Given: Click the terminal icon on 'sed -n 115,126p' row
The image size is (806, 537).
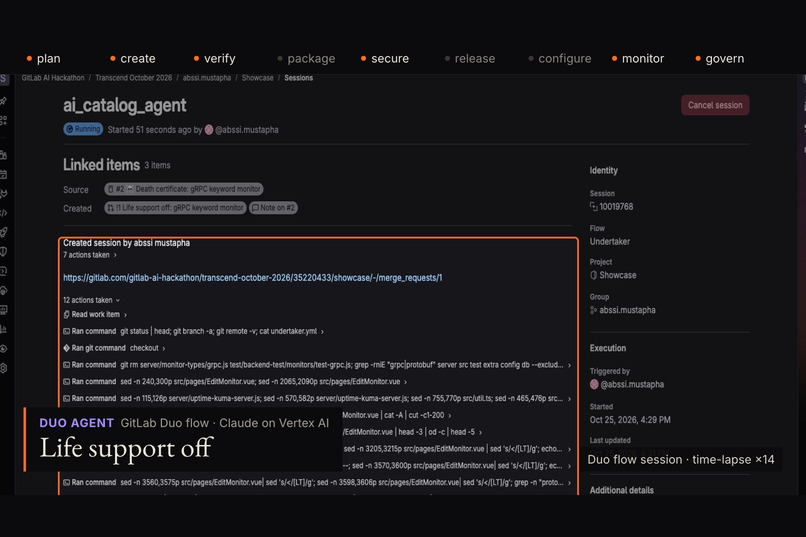Looking at the screenshot, I should pos(66,398).
